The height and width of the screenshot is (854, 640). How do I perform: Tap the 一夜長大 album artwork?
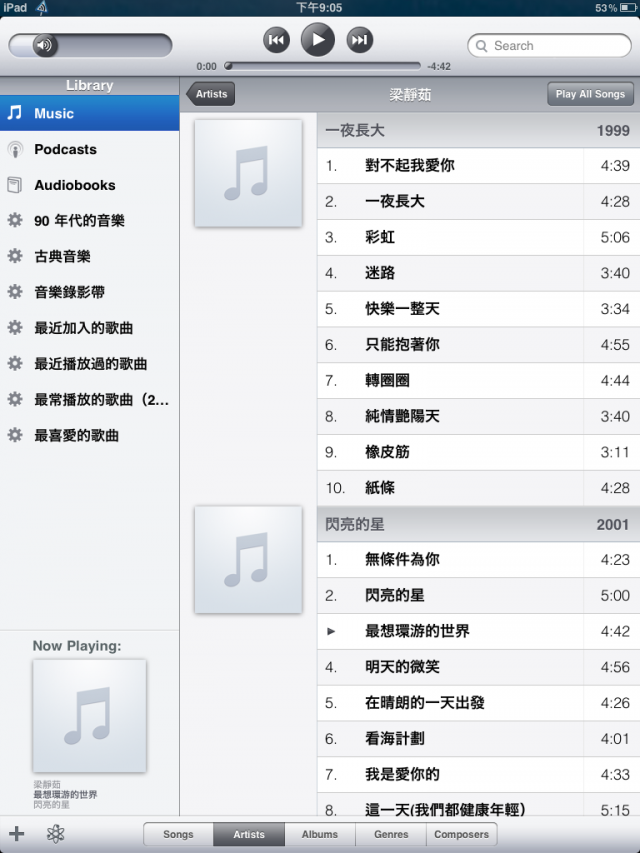pyautogui.click(x=248, y=173)
